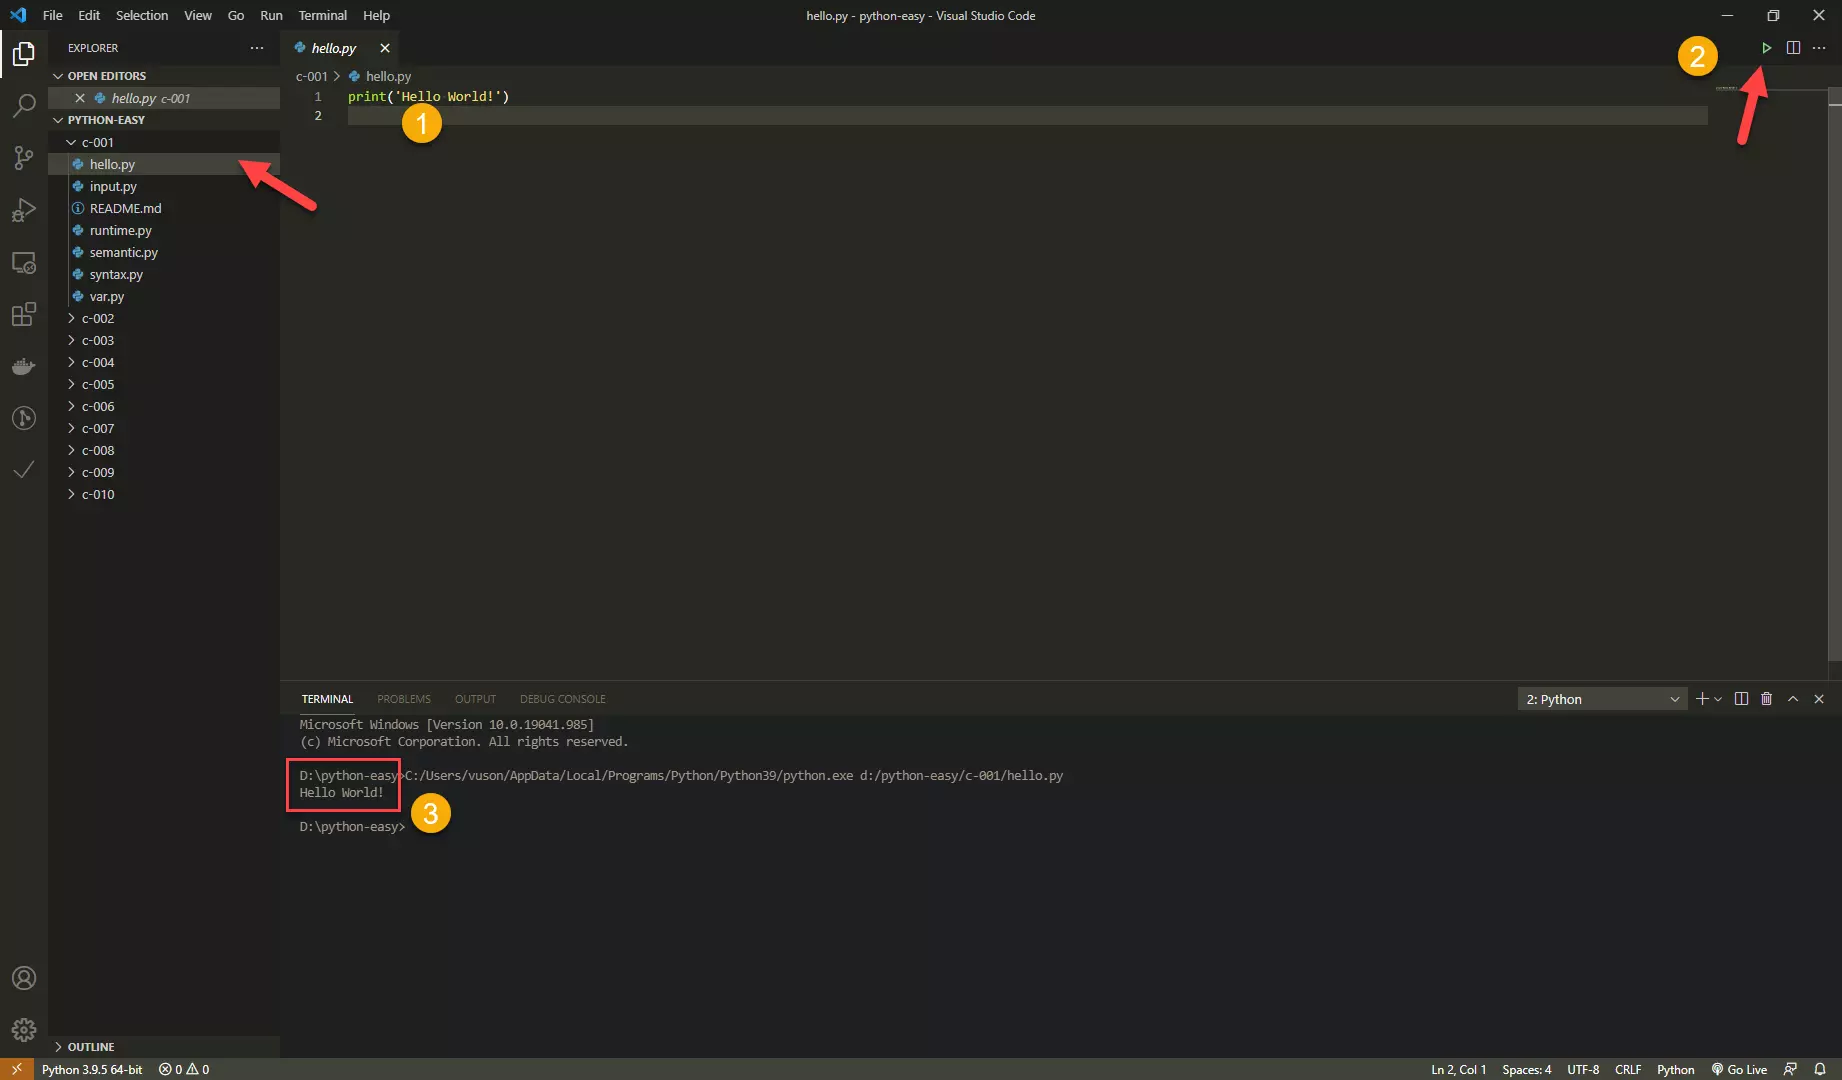Open the Explorer view in activity bar
This screenshot has width=1842, height=1080.
(24, 53)
